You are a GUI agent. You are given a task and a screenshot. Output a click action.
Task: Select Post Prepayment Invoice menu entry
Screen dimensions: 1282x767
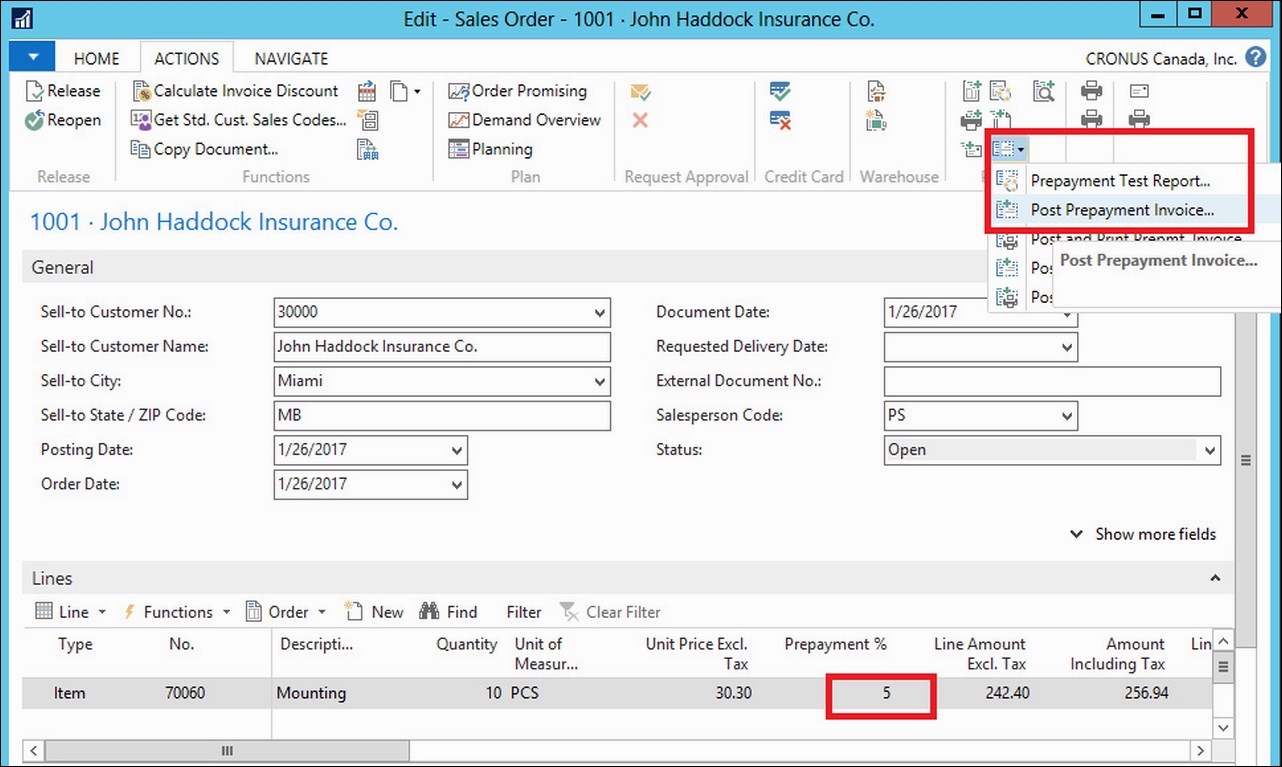coord(1120,210)
